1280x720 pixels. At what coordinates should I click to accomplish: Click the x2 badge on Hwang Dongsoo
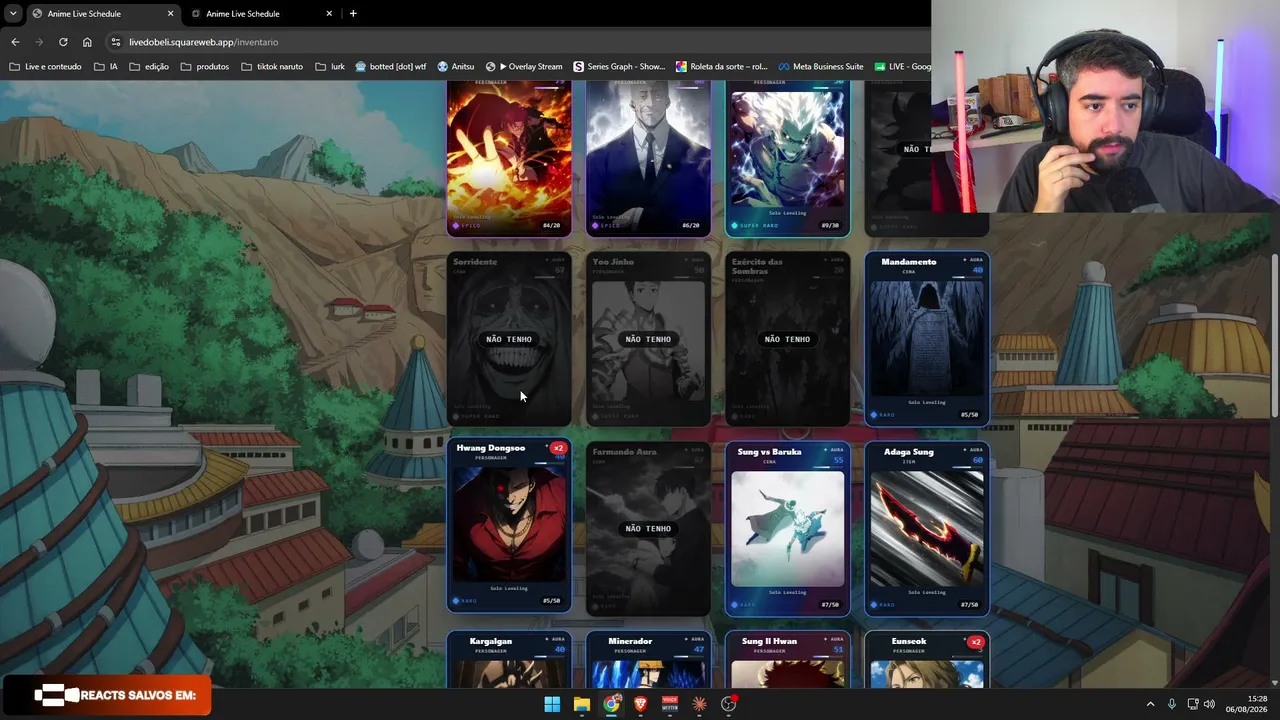[x=558, y=448]
